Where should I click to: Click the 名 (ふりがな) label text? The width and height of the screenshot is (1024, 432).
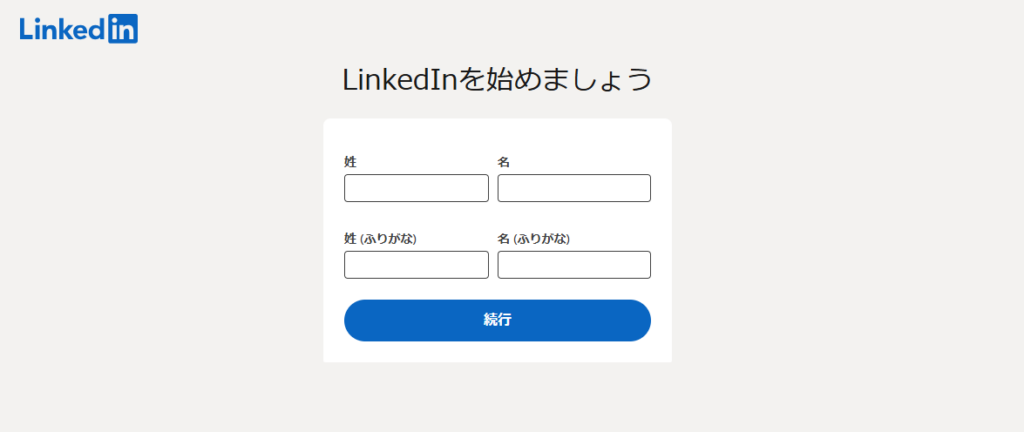pos(534,238)
